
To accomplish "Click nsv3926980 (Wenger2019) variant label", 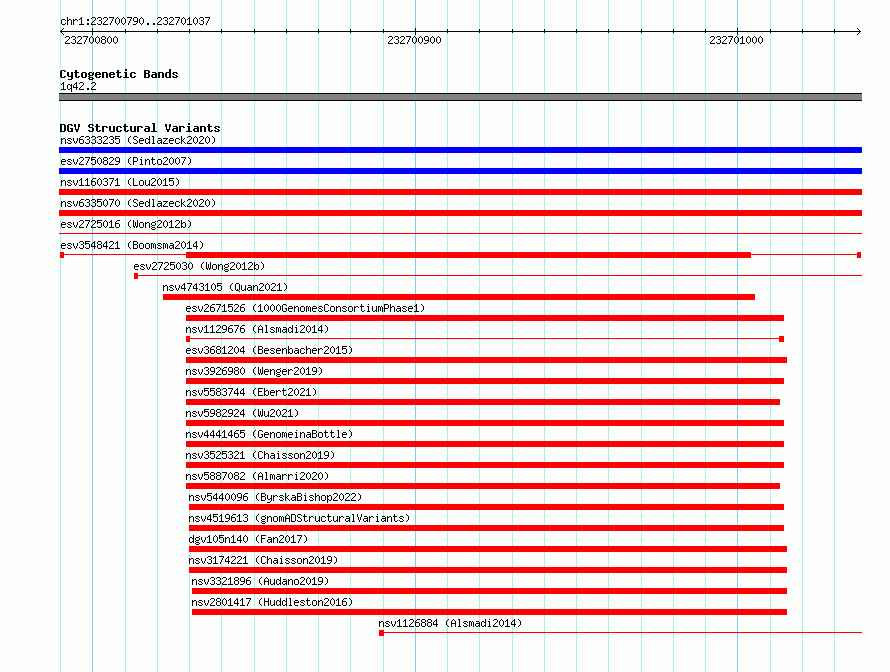I will click(x=254, y=371).
